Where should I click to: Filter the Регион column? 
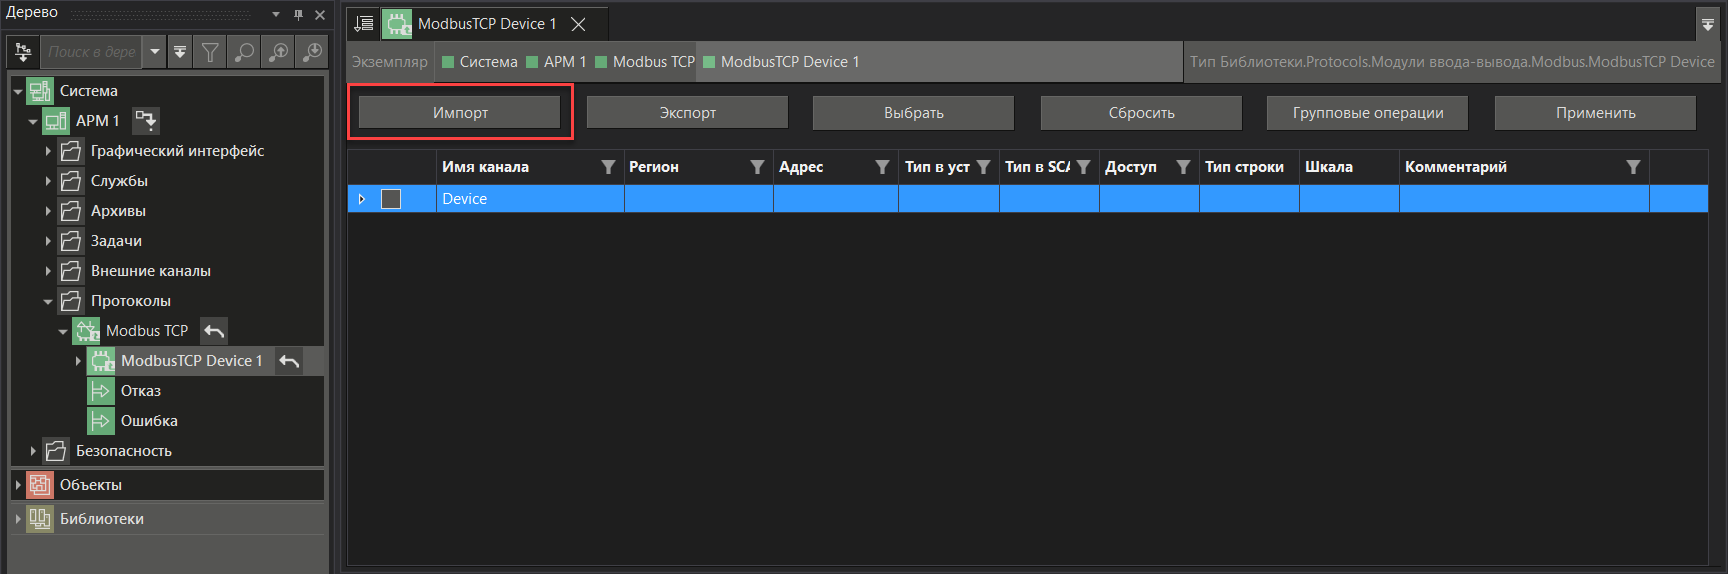[x=757, y=167]
